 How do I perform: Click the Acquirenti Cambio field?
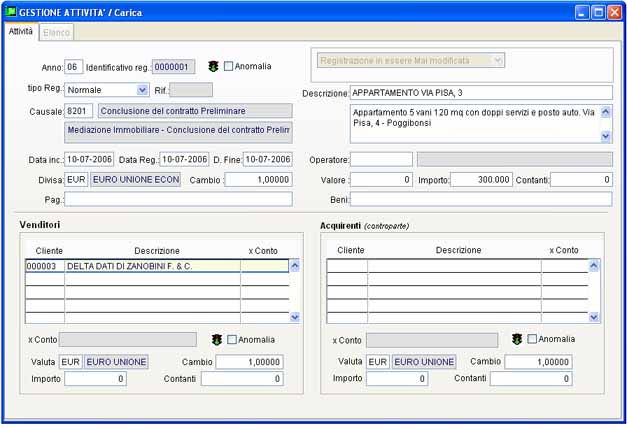pos(538,362)
